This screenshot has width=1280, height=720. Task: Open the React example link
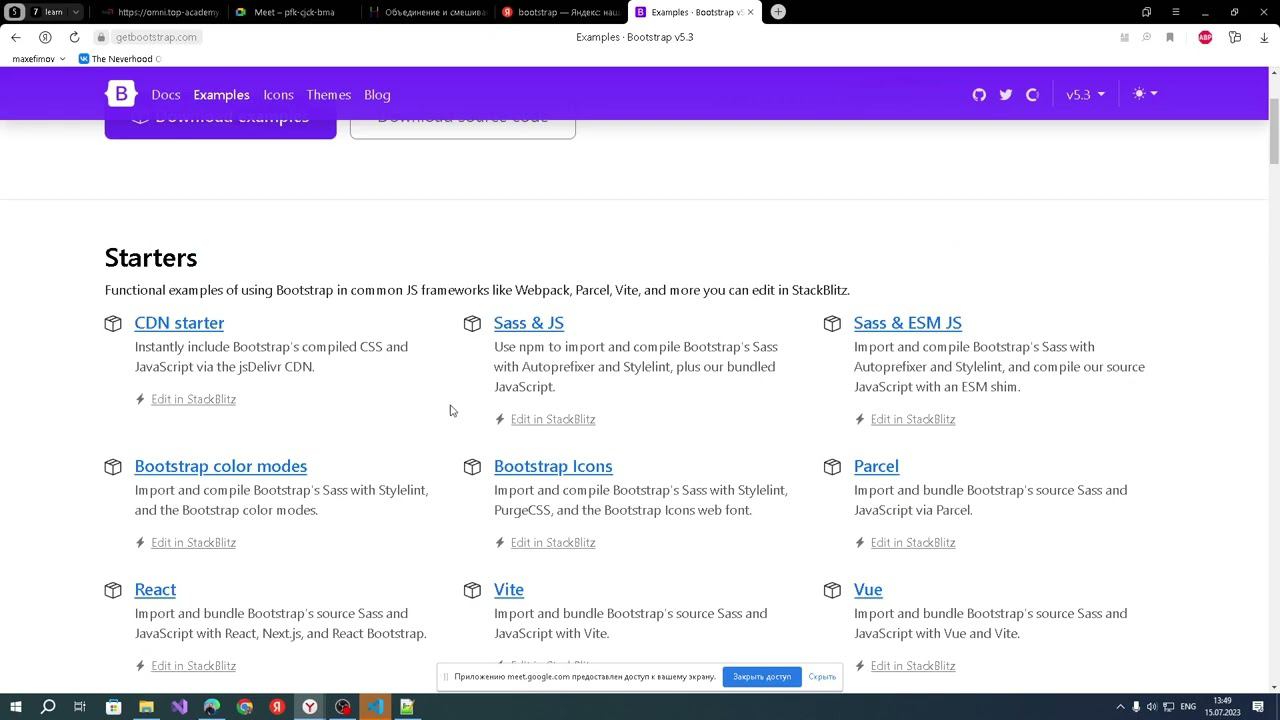point(155,590)
